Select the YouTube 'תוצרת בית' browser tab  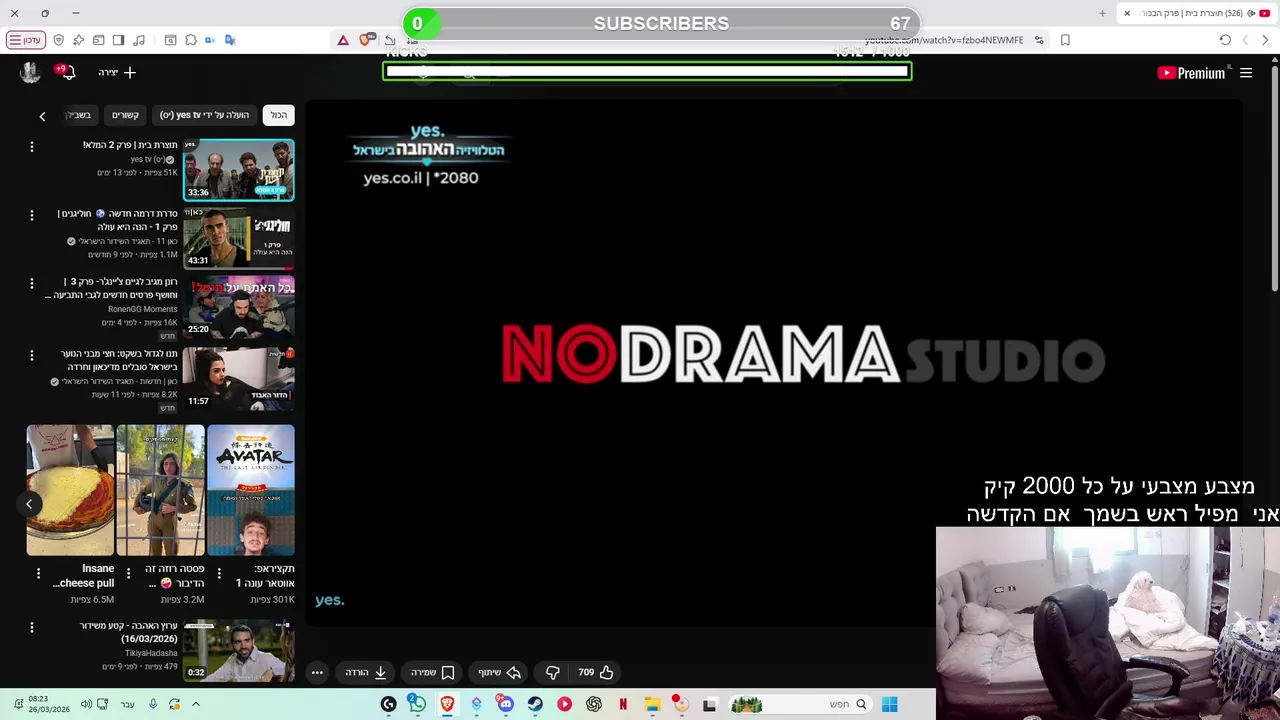[x=1198, y=13]
